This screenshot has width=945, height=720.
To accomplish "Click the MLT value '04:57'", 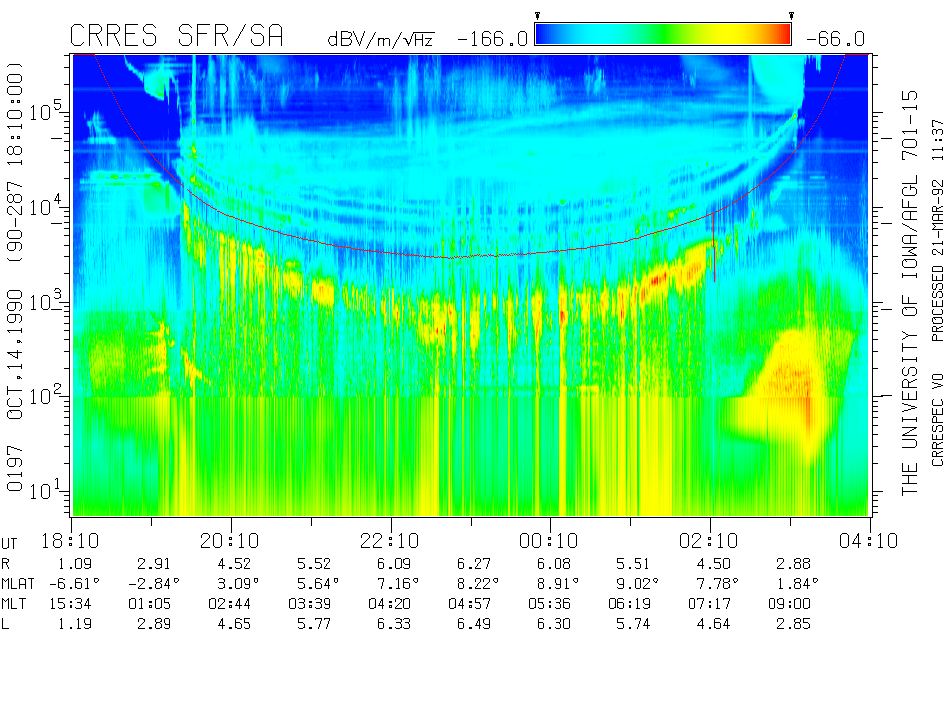I will [469, 604].
